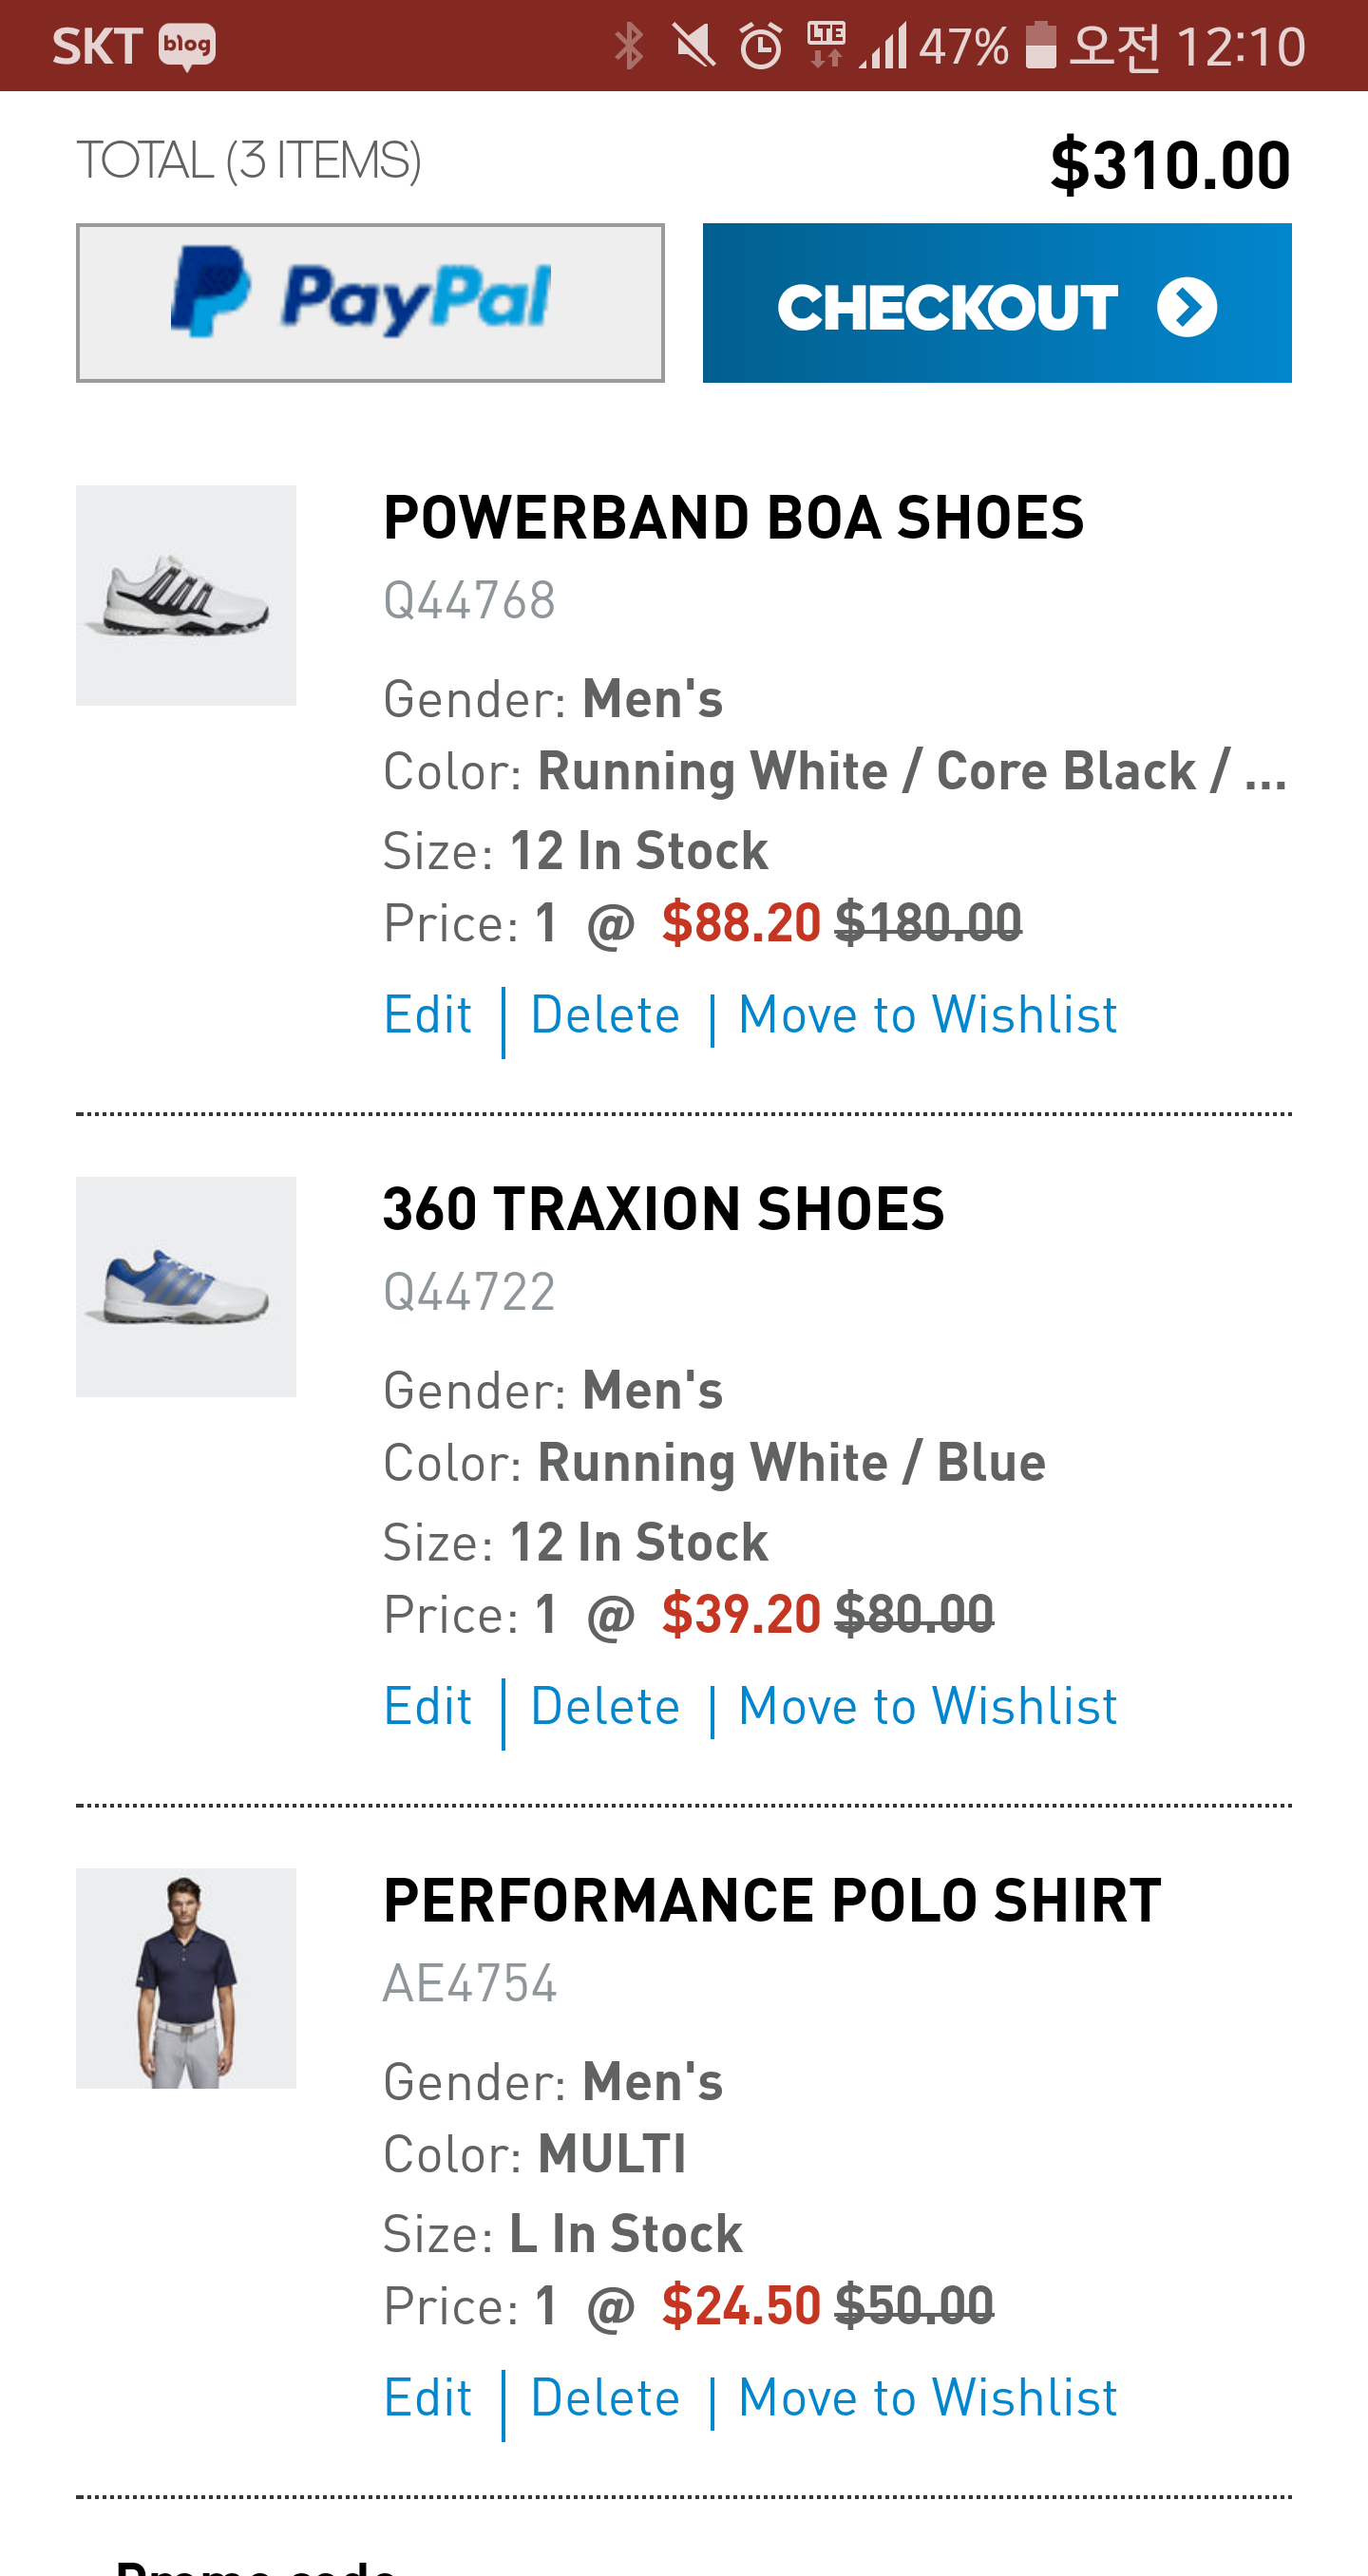Tap the battery icon in status bar
Viewport: 1368px width, 2576px height.
click(1040, 46)
